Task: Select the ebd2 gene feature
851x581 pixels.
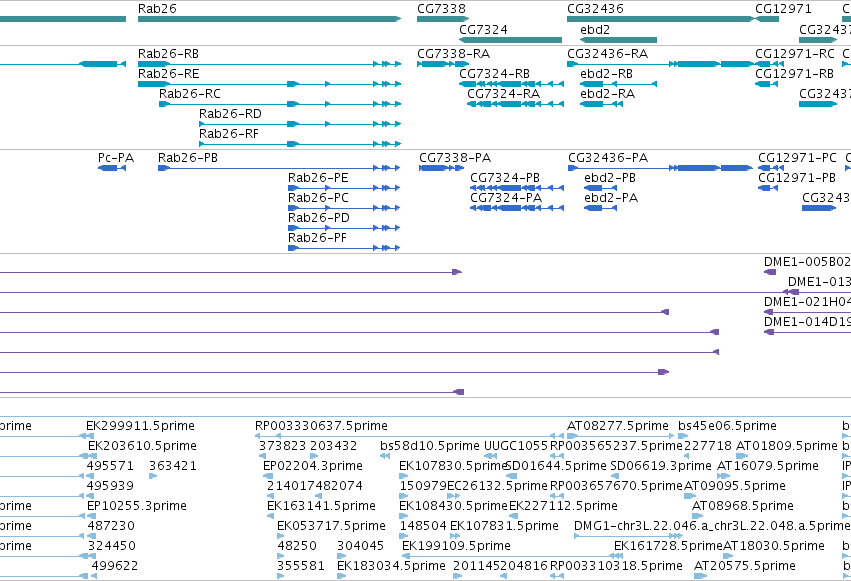Action: click(618, 40)
